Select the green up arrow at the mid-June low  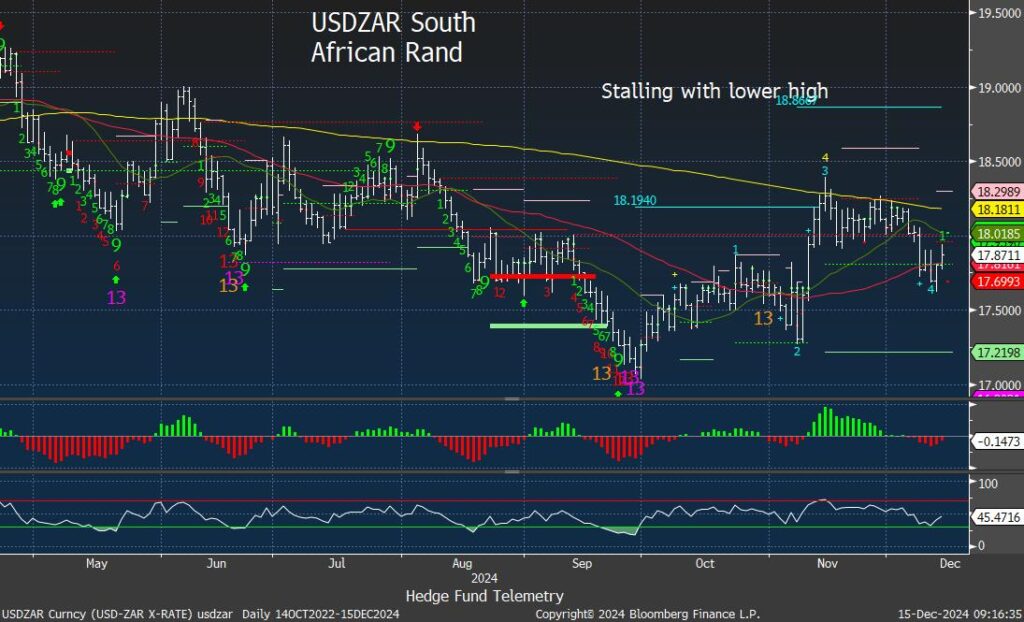pyautogui.click(x=245, y=288)
